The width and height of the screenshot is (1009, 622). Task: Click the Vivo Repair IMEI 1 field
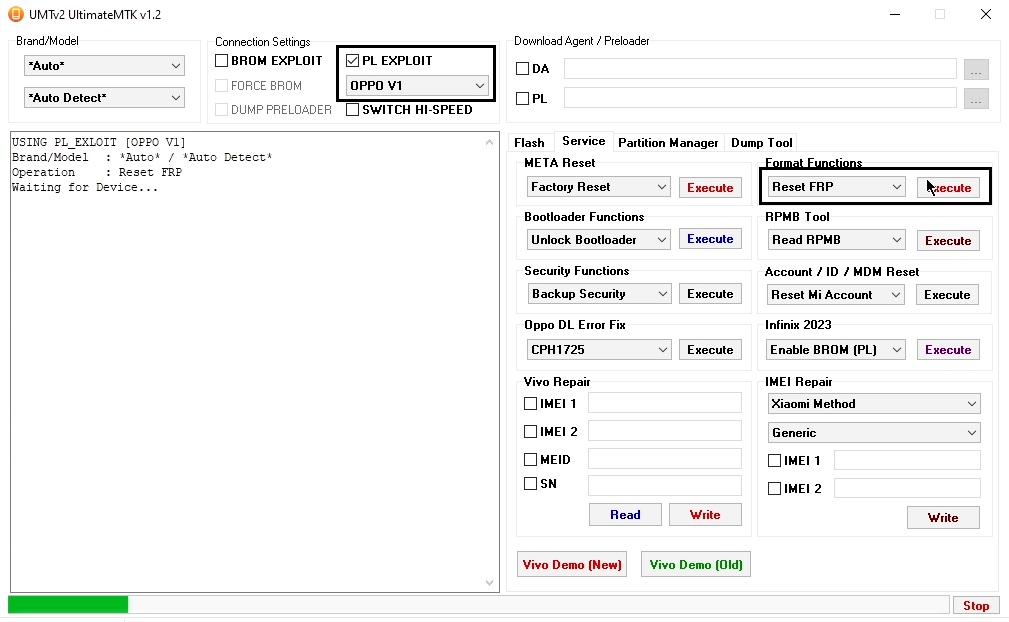[665, 403]
